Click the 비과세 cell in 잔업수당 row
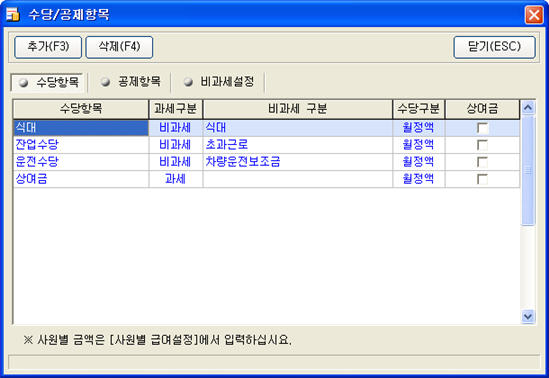This screenshot has height=378, width=549. (x=175, y=145)
